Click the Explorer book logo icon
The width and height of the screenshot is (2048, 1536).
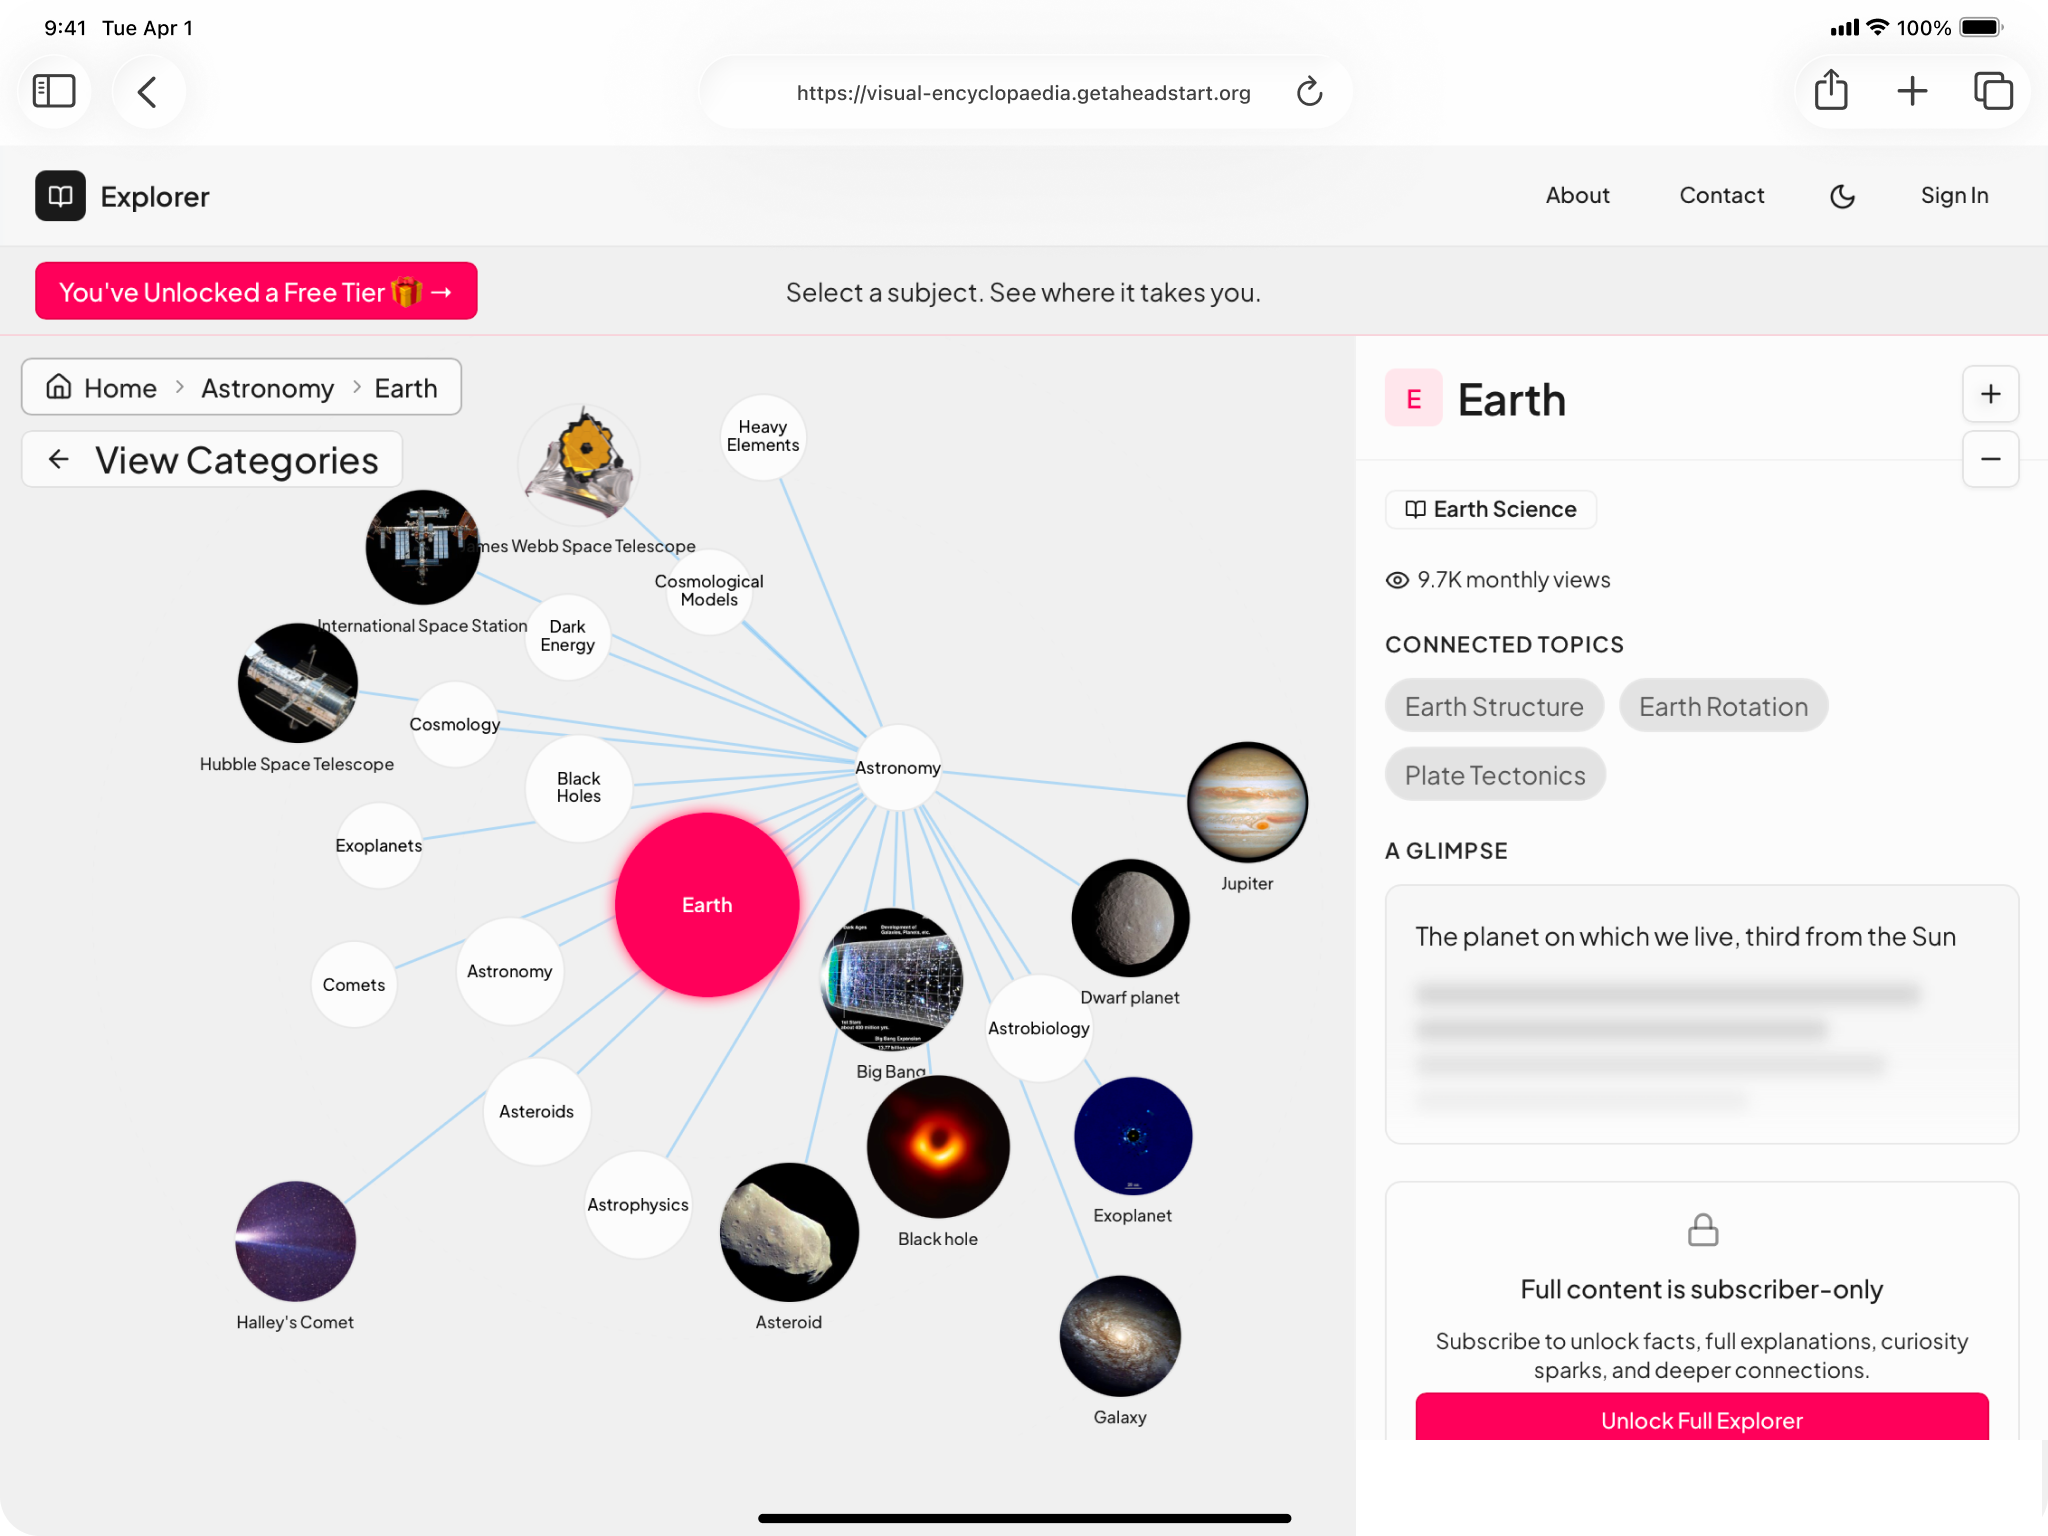[60, 196]
